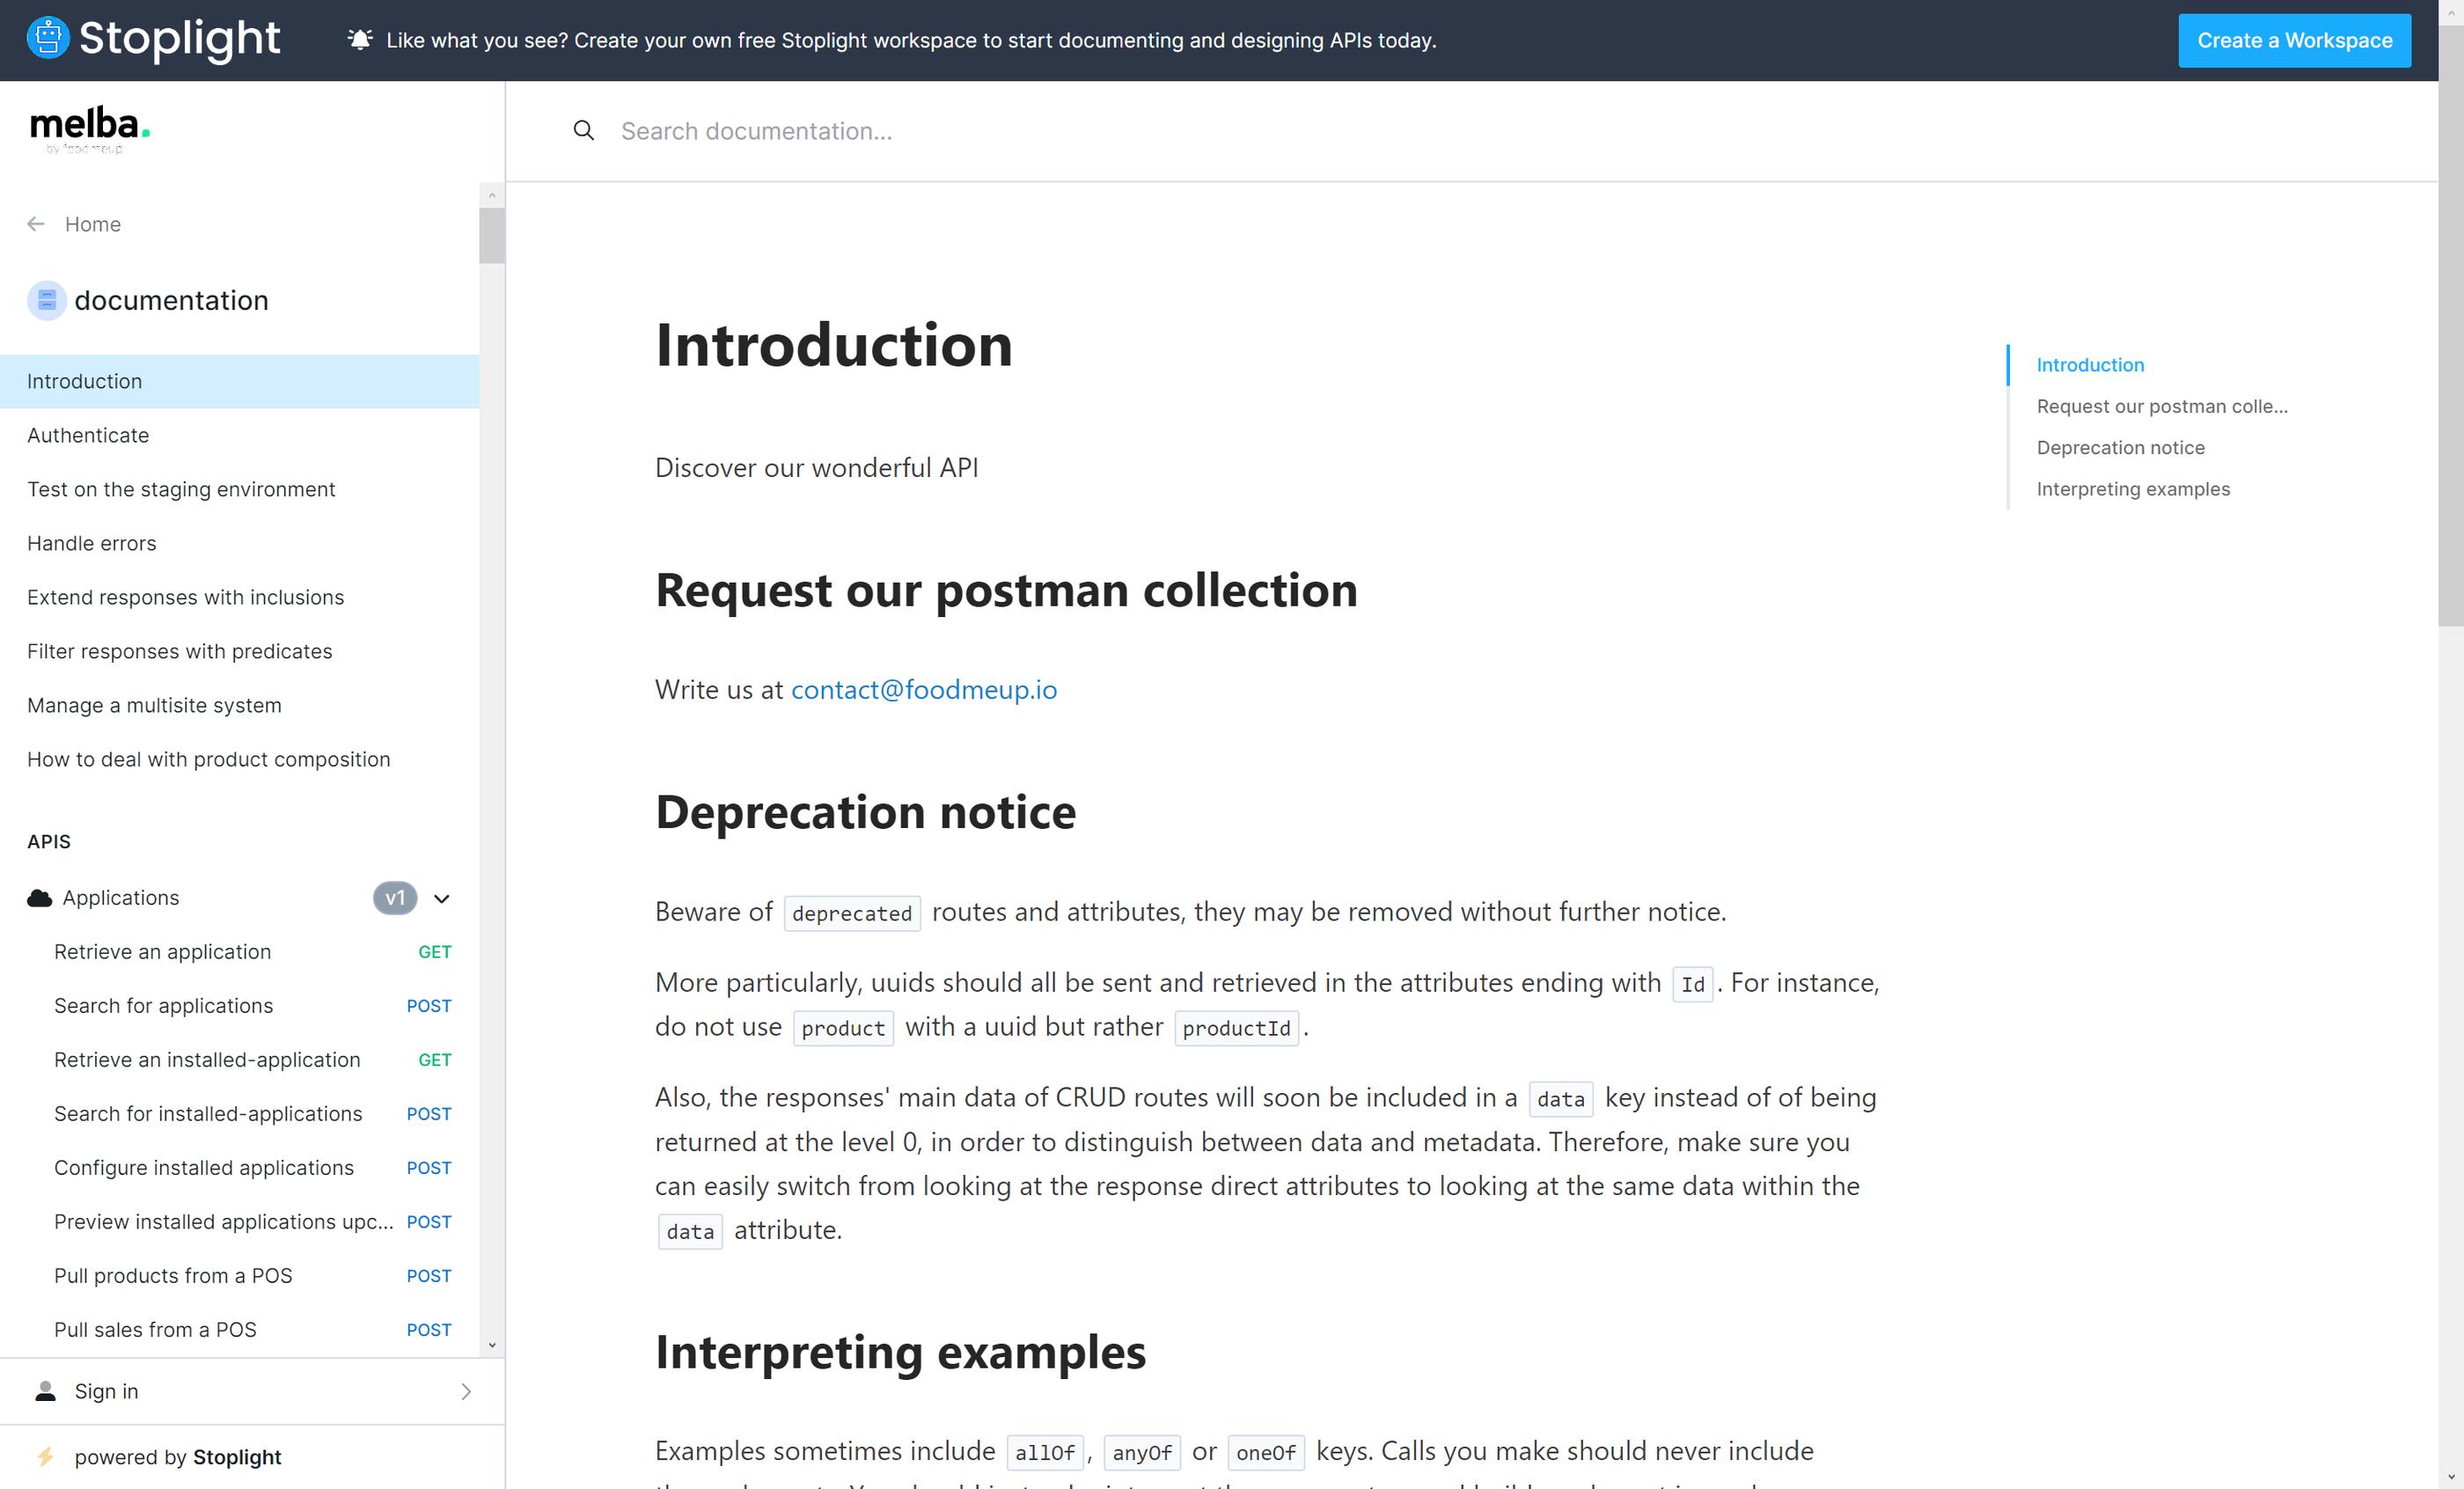Jump to Deprecation notice in page outline
The image size is (2464, 1489).
[2120, 447]
